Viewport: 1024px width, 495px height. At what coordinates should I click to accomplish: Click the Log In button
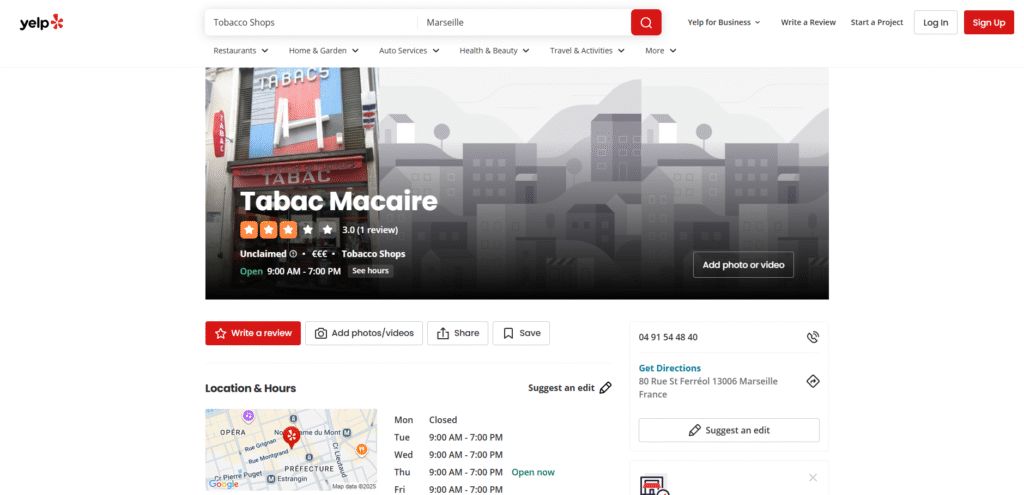point(935,22)
